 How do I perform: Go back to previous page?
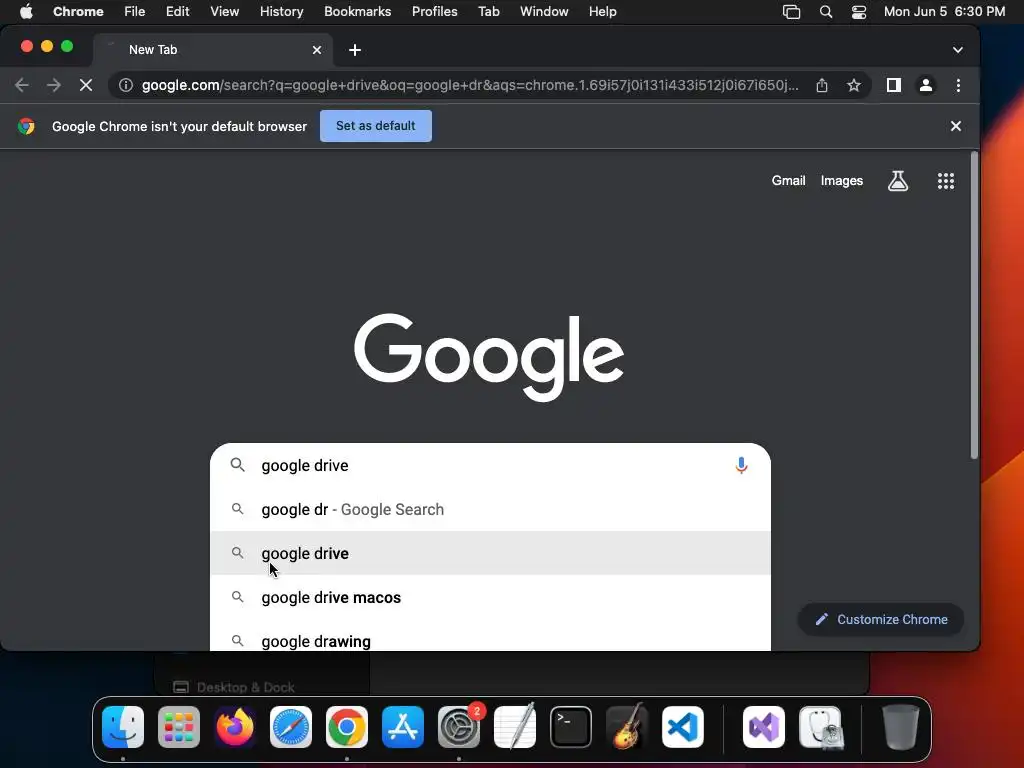[x=22, y=85]
